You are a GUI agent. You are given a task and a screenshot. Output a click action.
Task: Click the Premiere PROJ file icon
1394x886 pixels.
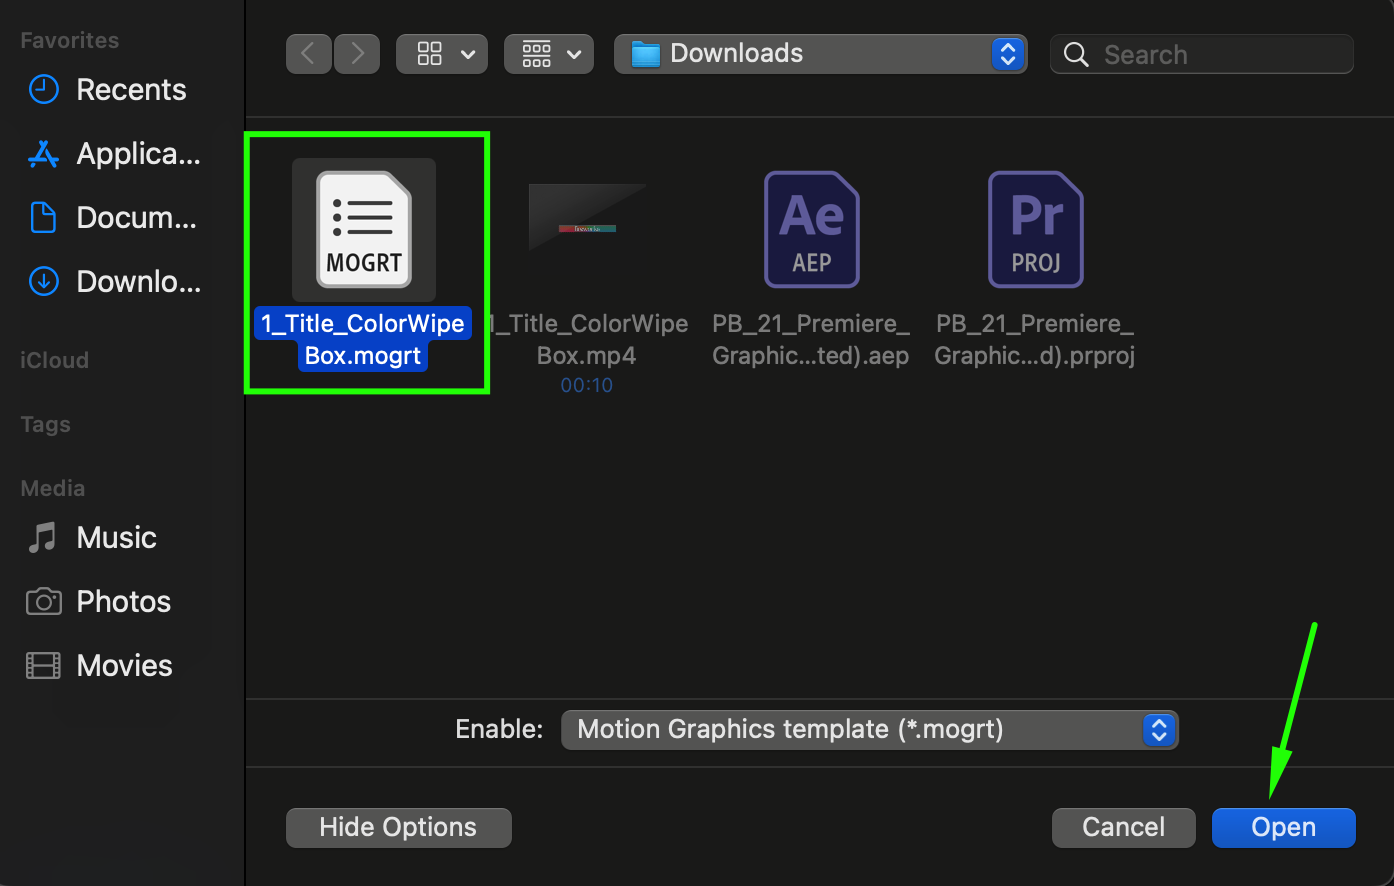[1035, 230]
